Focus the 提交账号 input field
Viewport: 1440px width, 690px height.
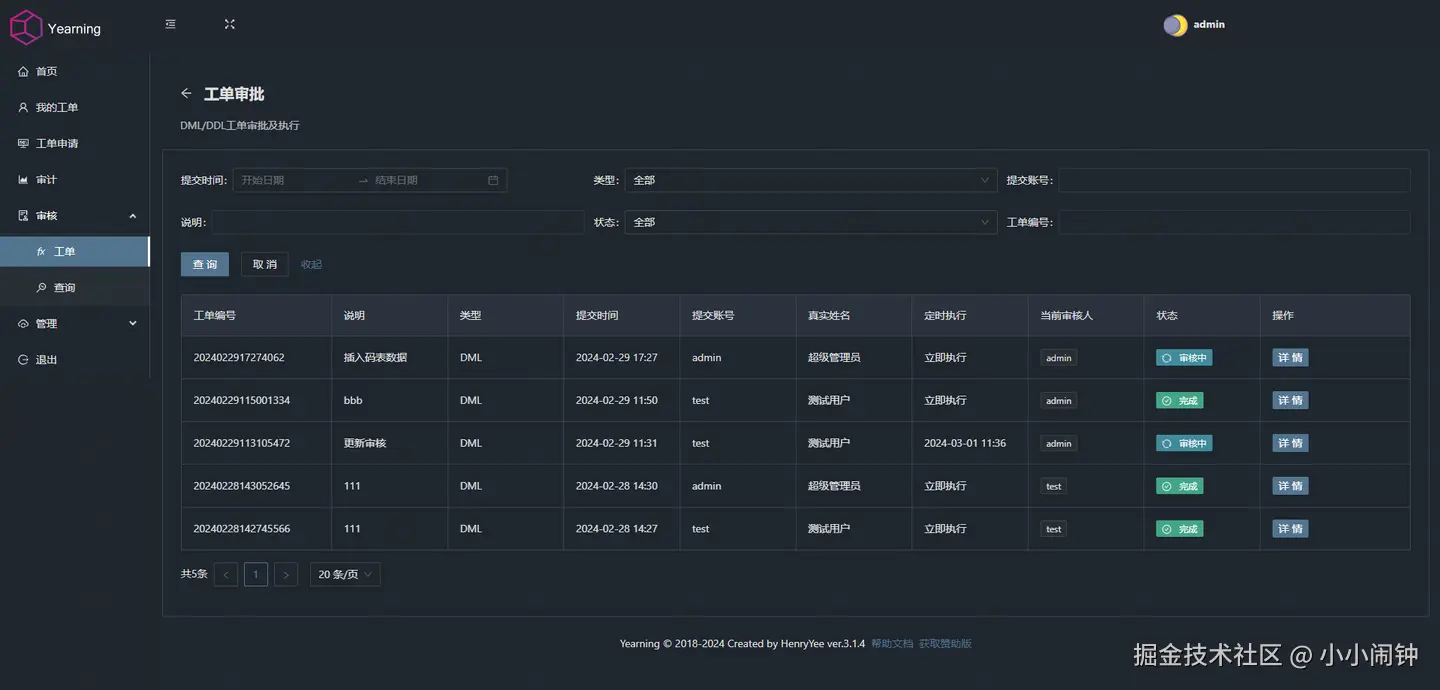pyautogui.click(x=1234, y=180)
